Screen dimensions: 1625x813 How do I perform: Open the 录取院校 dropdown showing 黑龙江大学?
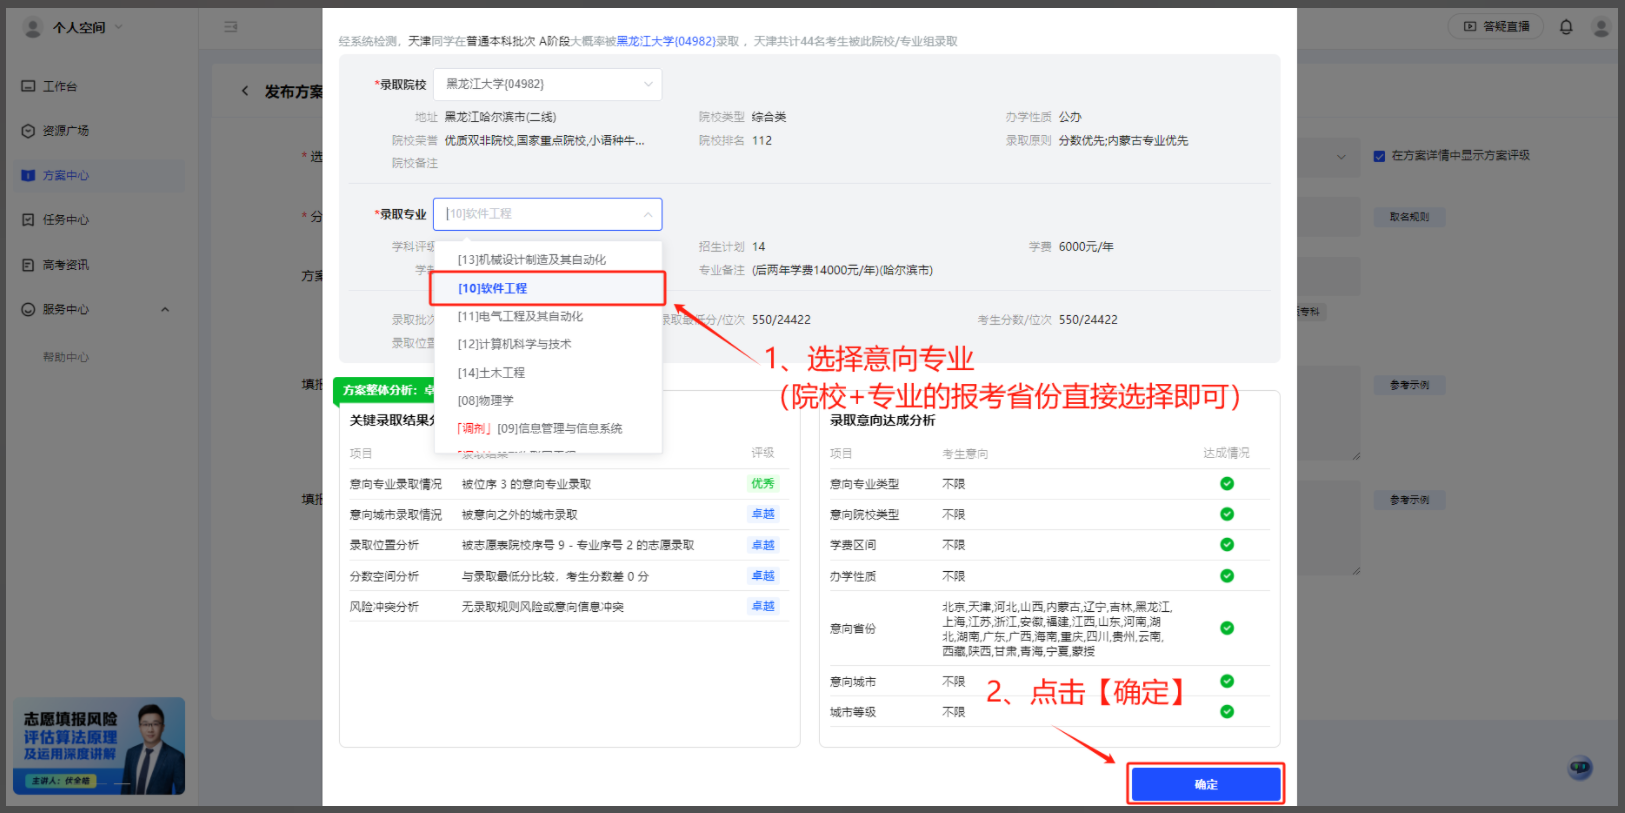547,84
